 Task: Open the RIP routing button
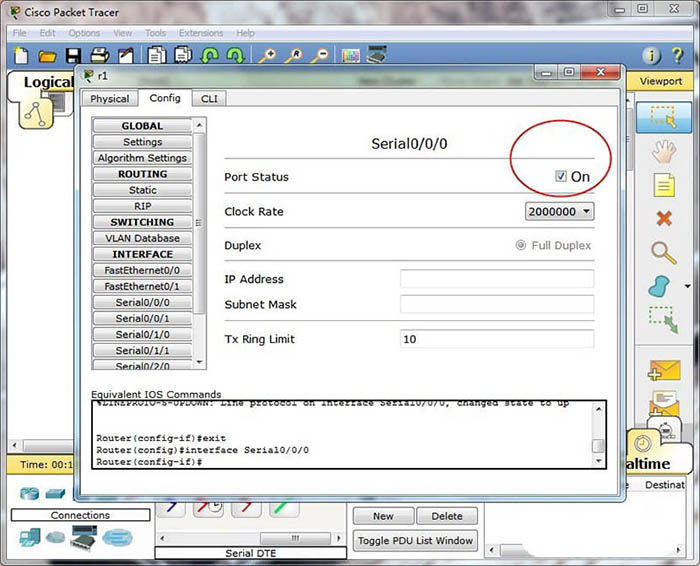pos(142,206)
